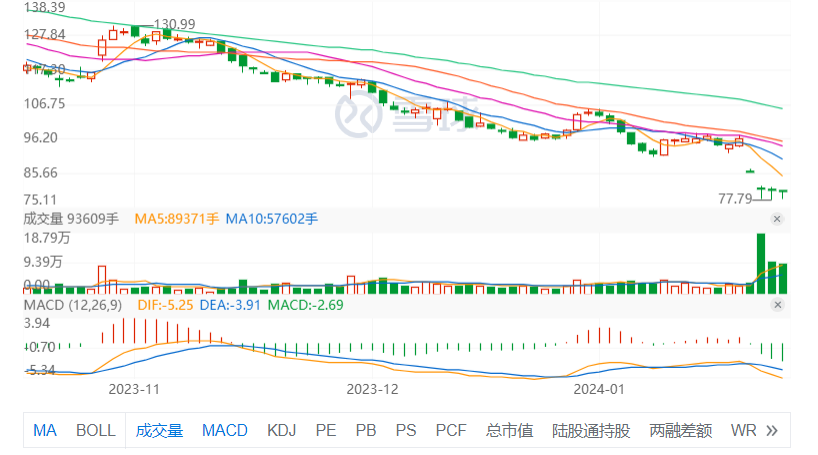Viewport: 818px width, 455px height.
Task: Click the DEA:-3.91 value
Action: pyautogui.click(x=230, y=305)
